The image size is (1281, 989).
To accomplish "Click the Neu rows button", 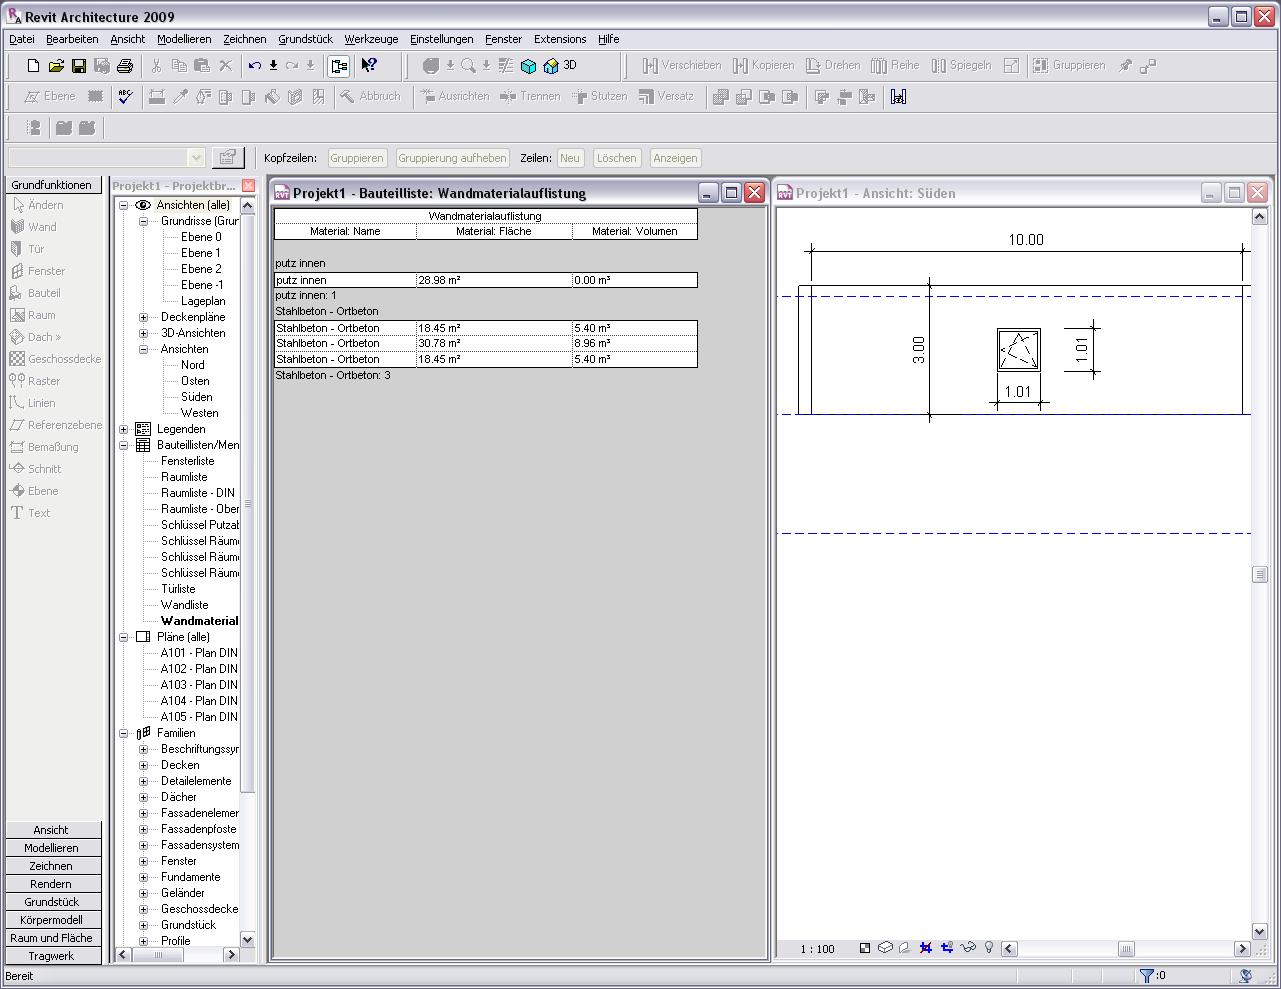I will [570, 158].
